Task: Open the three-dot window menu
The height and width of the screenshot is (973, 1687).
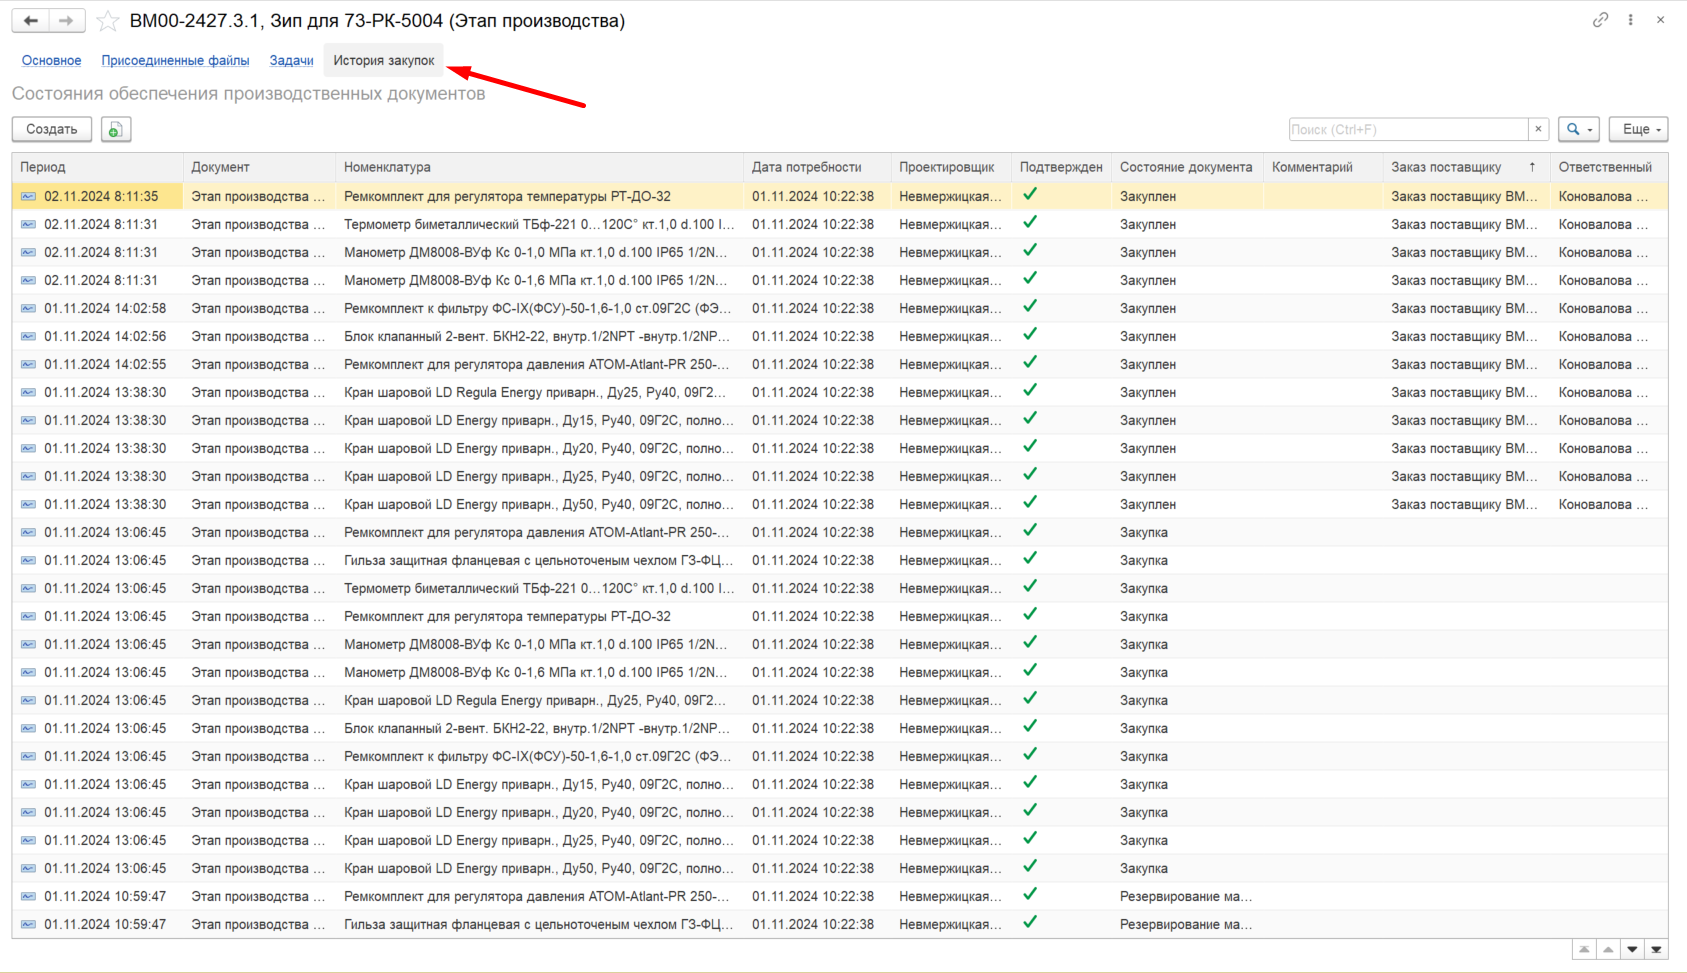Action: [x=1630, y=19]
